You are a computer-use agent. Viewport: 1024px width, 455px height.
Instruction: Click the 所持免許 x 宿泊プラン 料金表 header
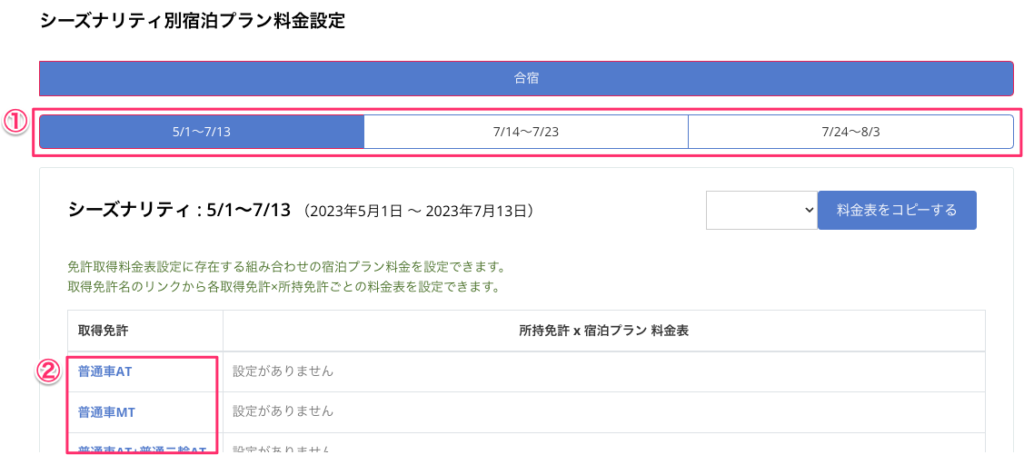(604, 331)
